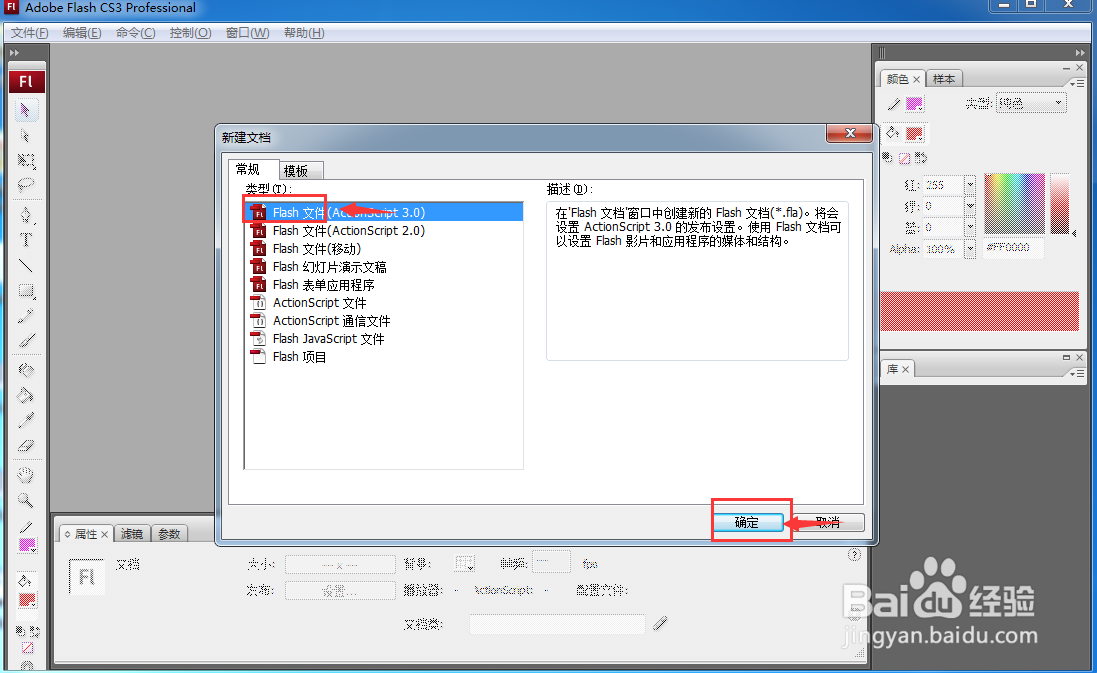Image resolution: width=1097 pixels, height=673 pixels.
Task: Select the Eyedropper tool
Action: (26, 420)
